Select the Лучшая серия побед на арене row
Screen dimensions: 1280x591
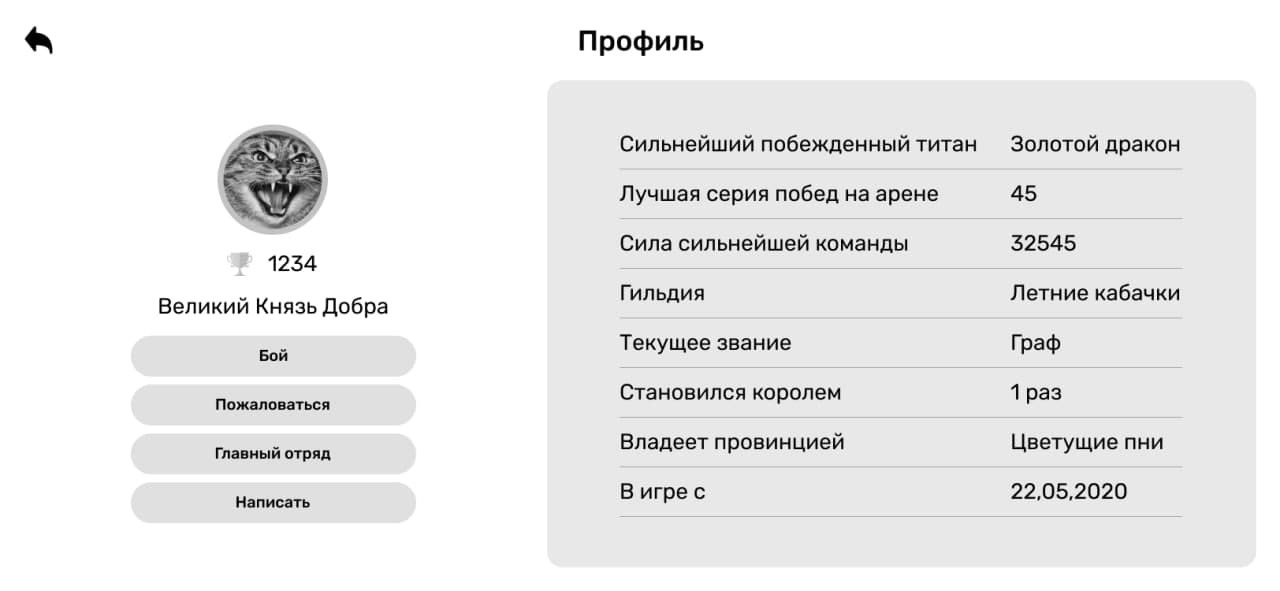[900, 194]
